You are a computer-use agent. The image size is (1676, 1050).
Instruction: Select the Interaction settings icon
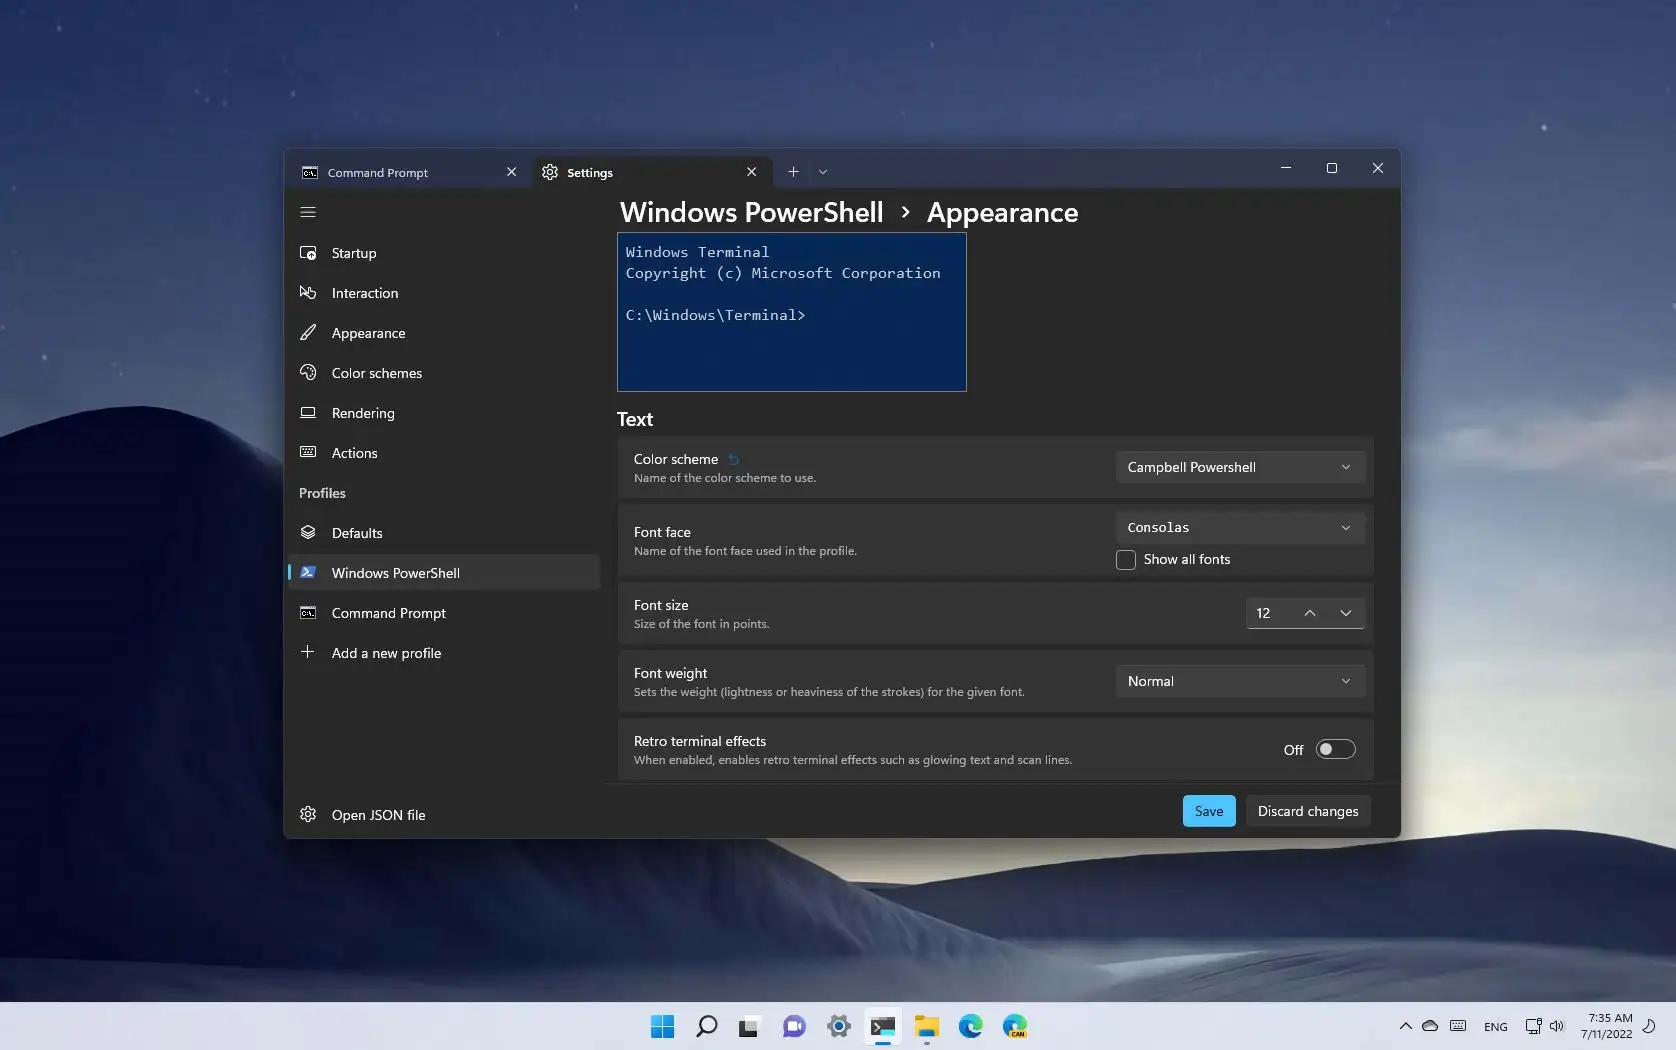click(309, 292)
